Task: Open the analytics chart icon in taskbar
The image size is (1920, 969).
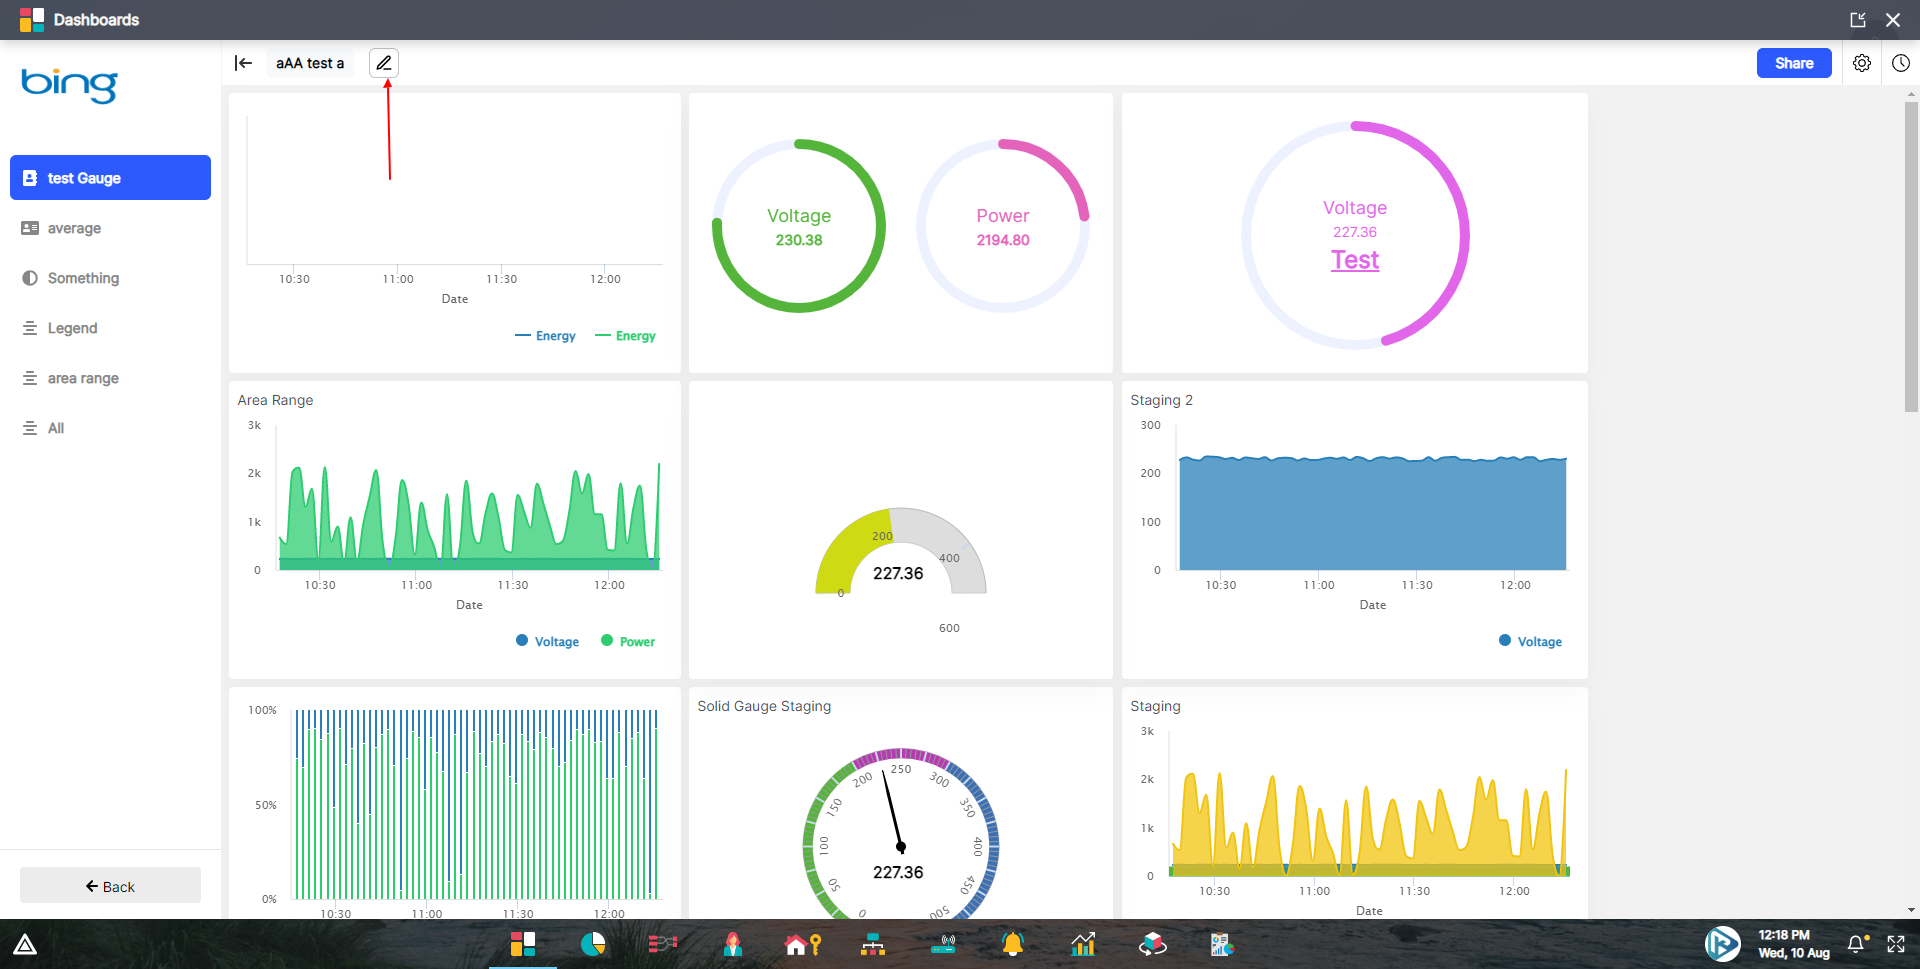Action: click(x=1083, y=944)
